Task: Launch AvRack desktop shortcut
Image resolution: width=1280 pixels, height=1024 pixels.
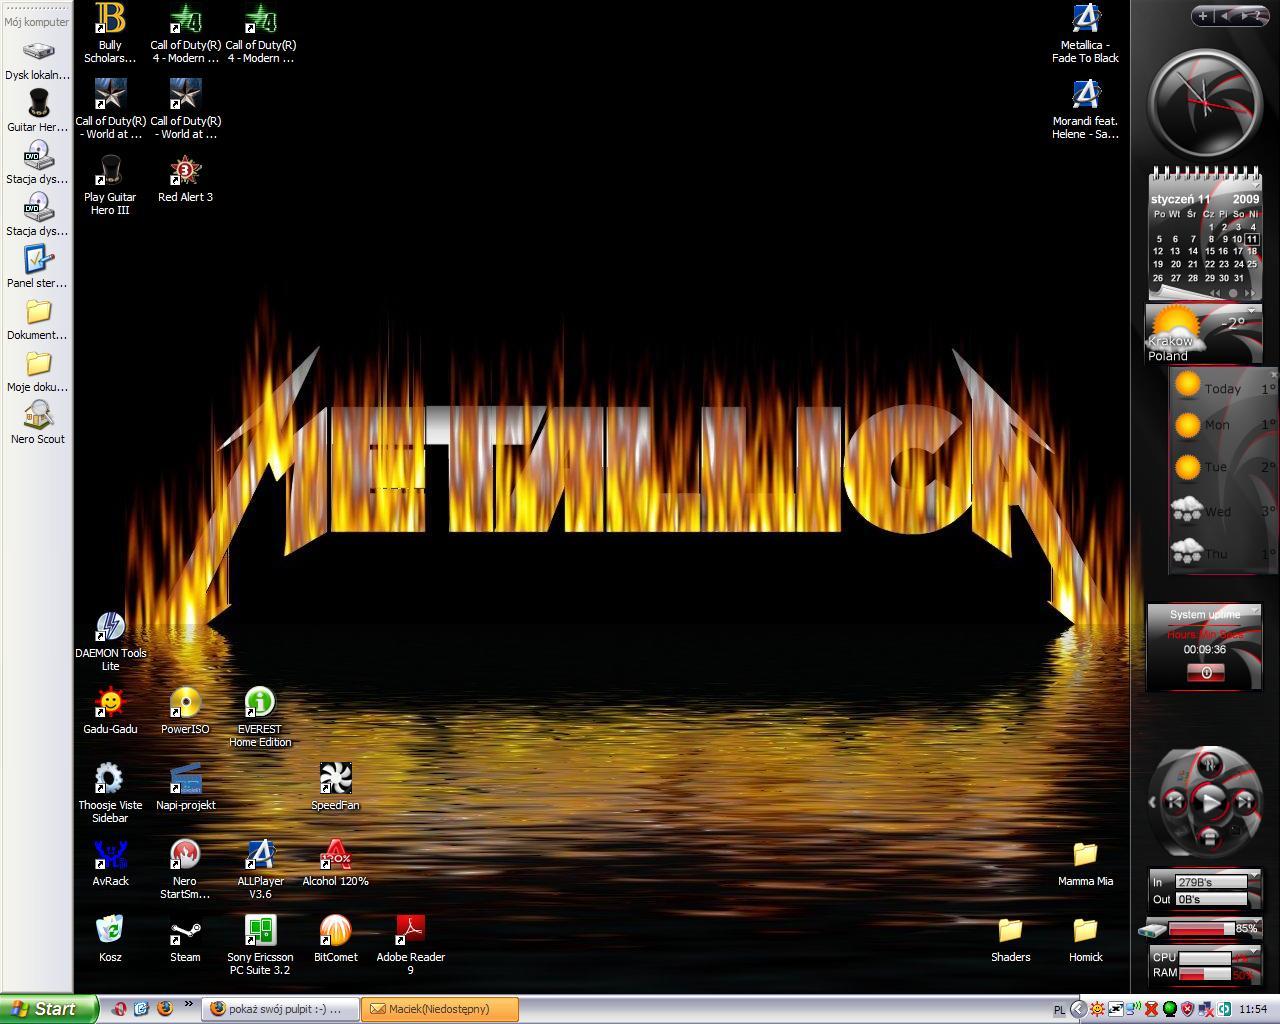Action: point(110,863)
